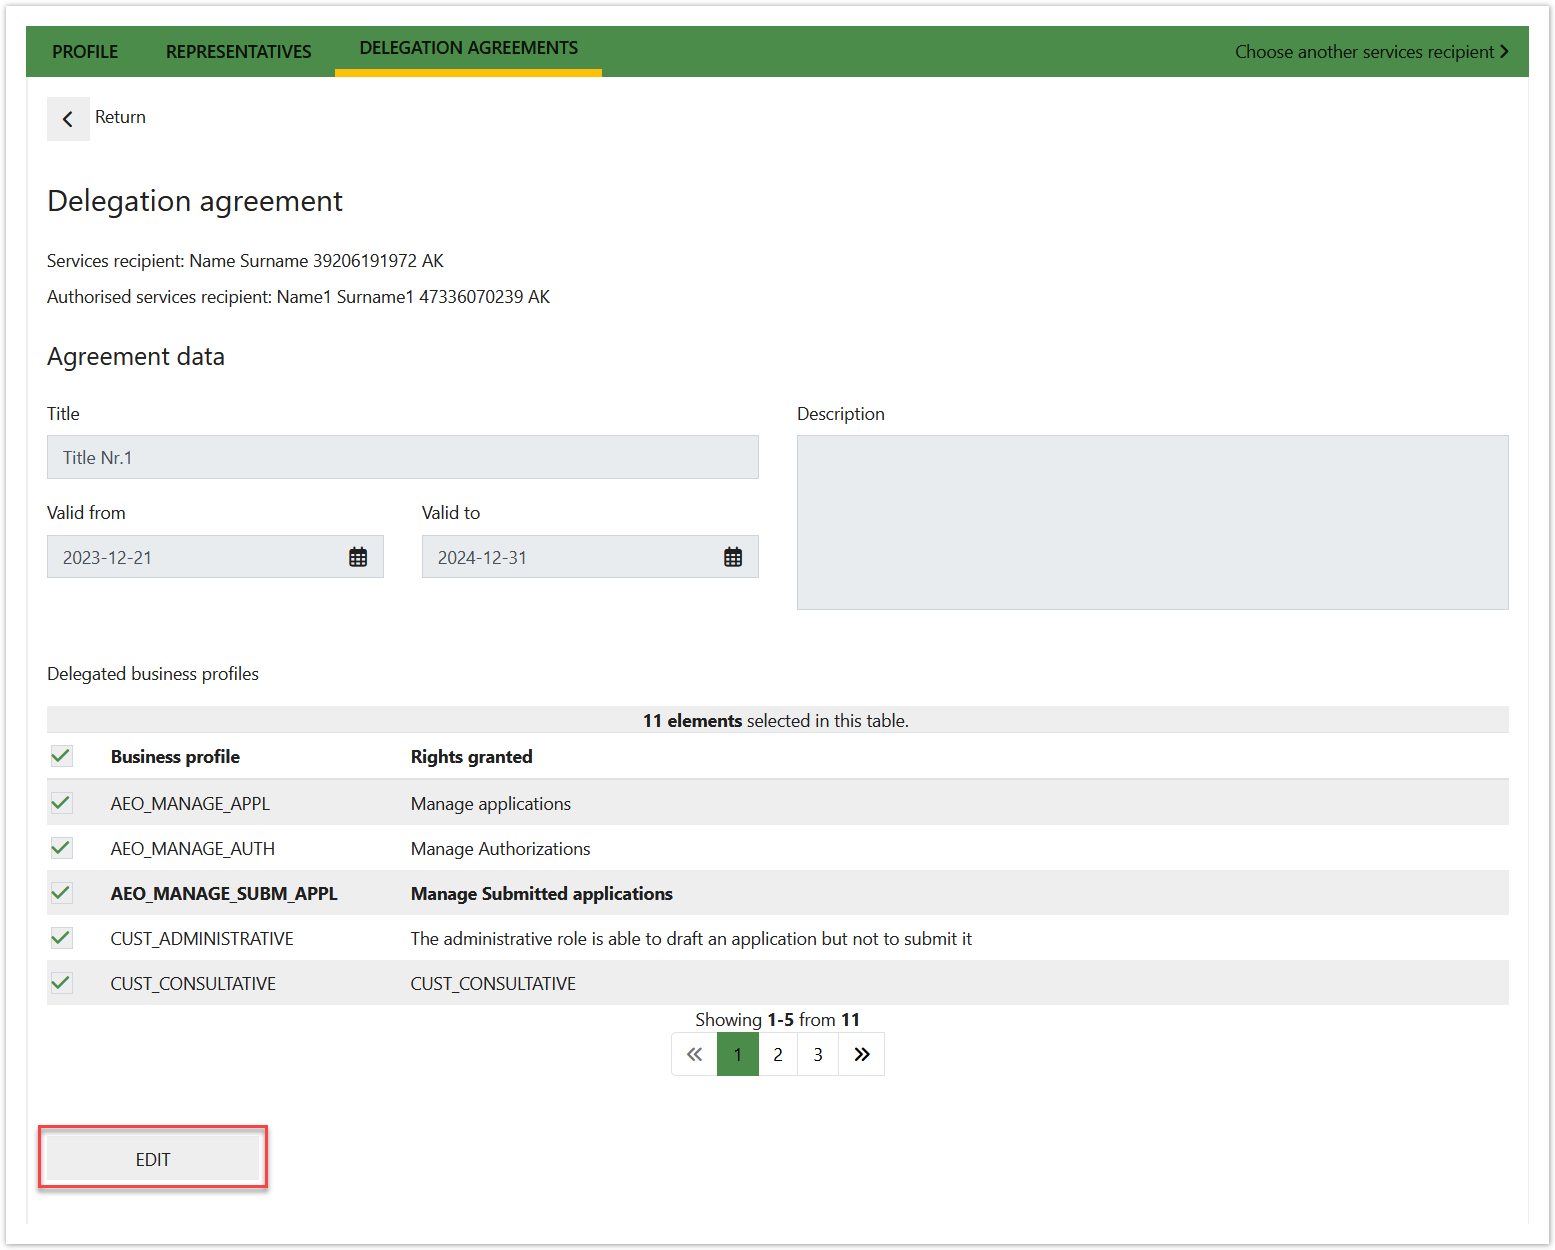1555x1250 pixels.
Task: Click the Return back-arrow icon
Action: point(68,119)
